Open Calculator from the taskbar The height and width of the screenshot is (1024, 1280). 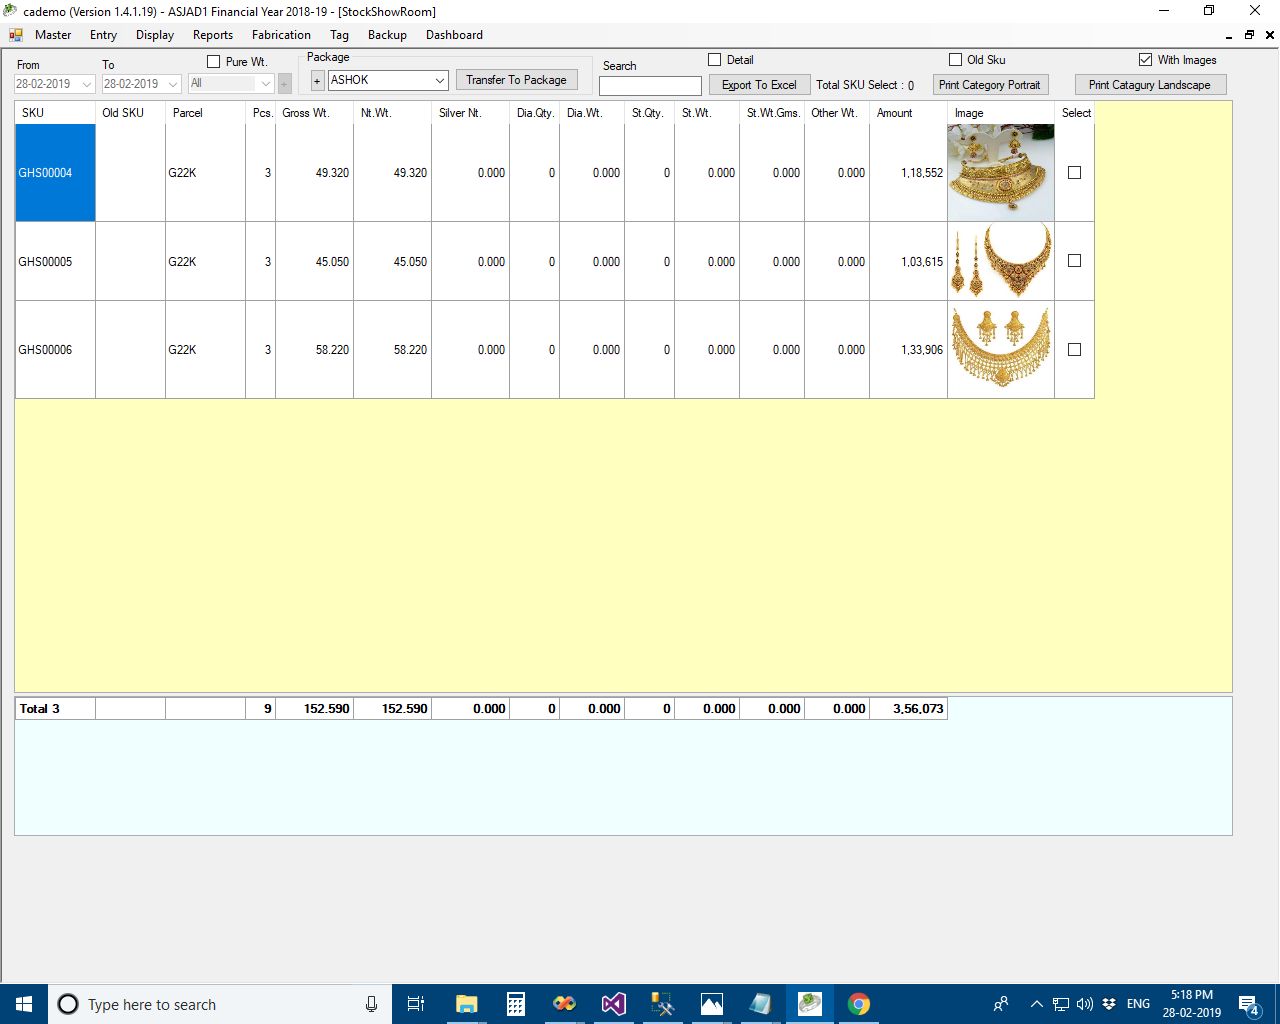point(516,1004)
